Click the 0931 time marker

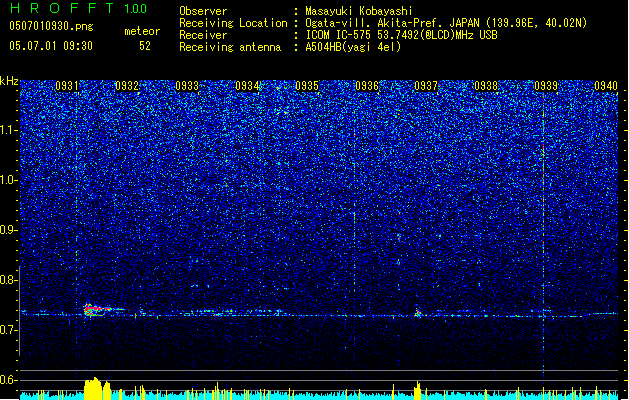pyautogui.click(x=67, y=86)
